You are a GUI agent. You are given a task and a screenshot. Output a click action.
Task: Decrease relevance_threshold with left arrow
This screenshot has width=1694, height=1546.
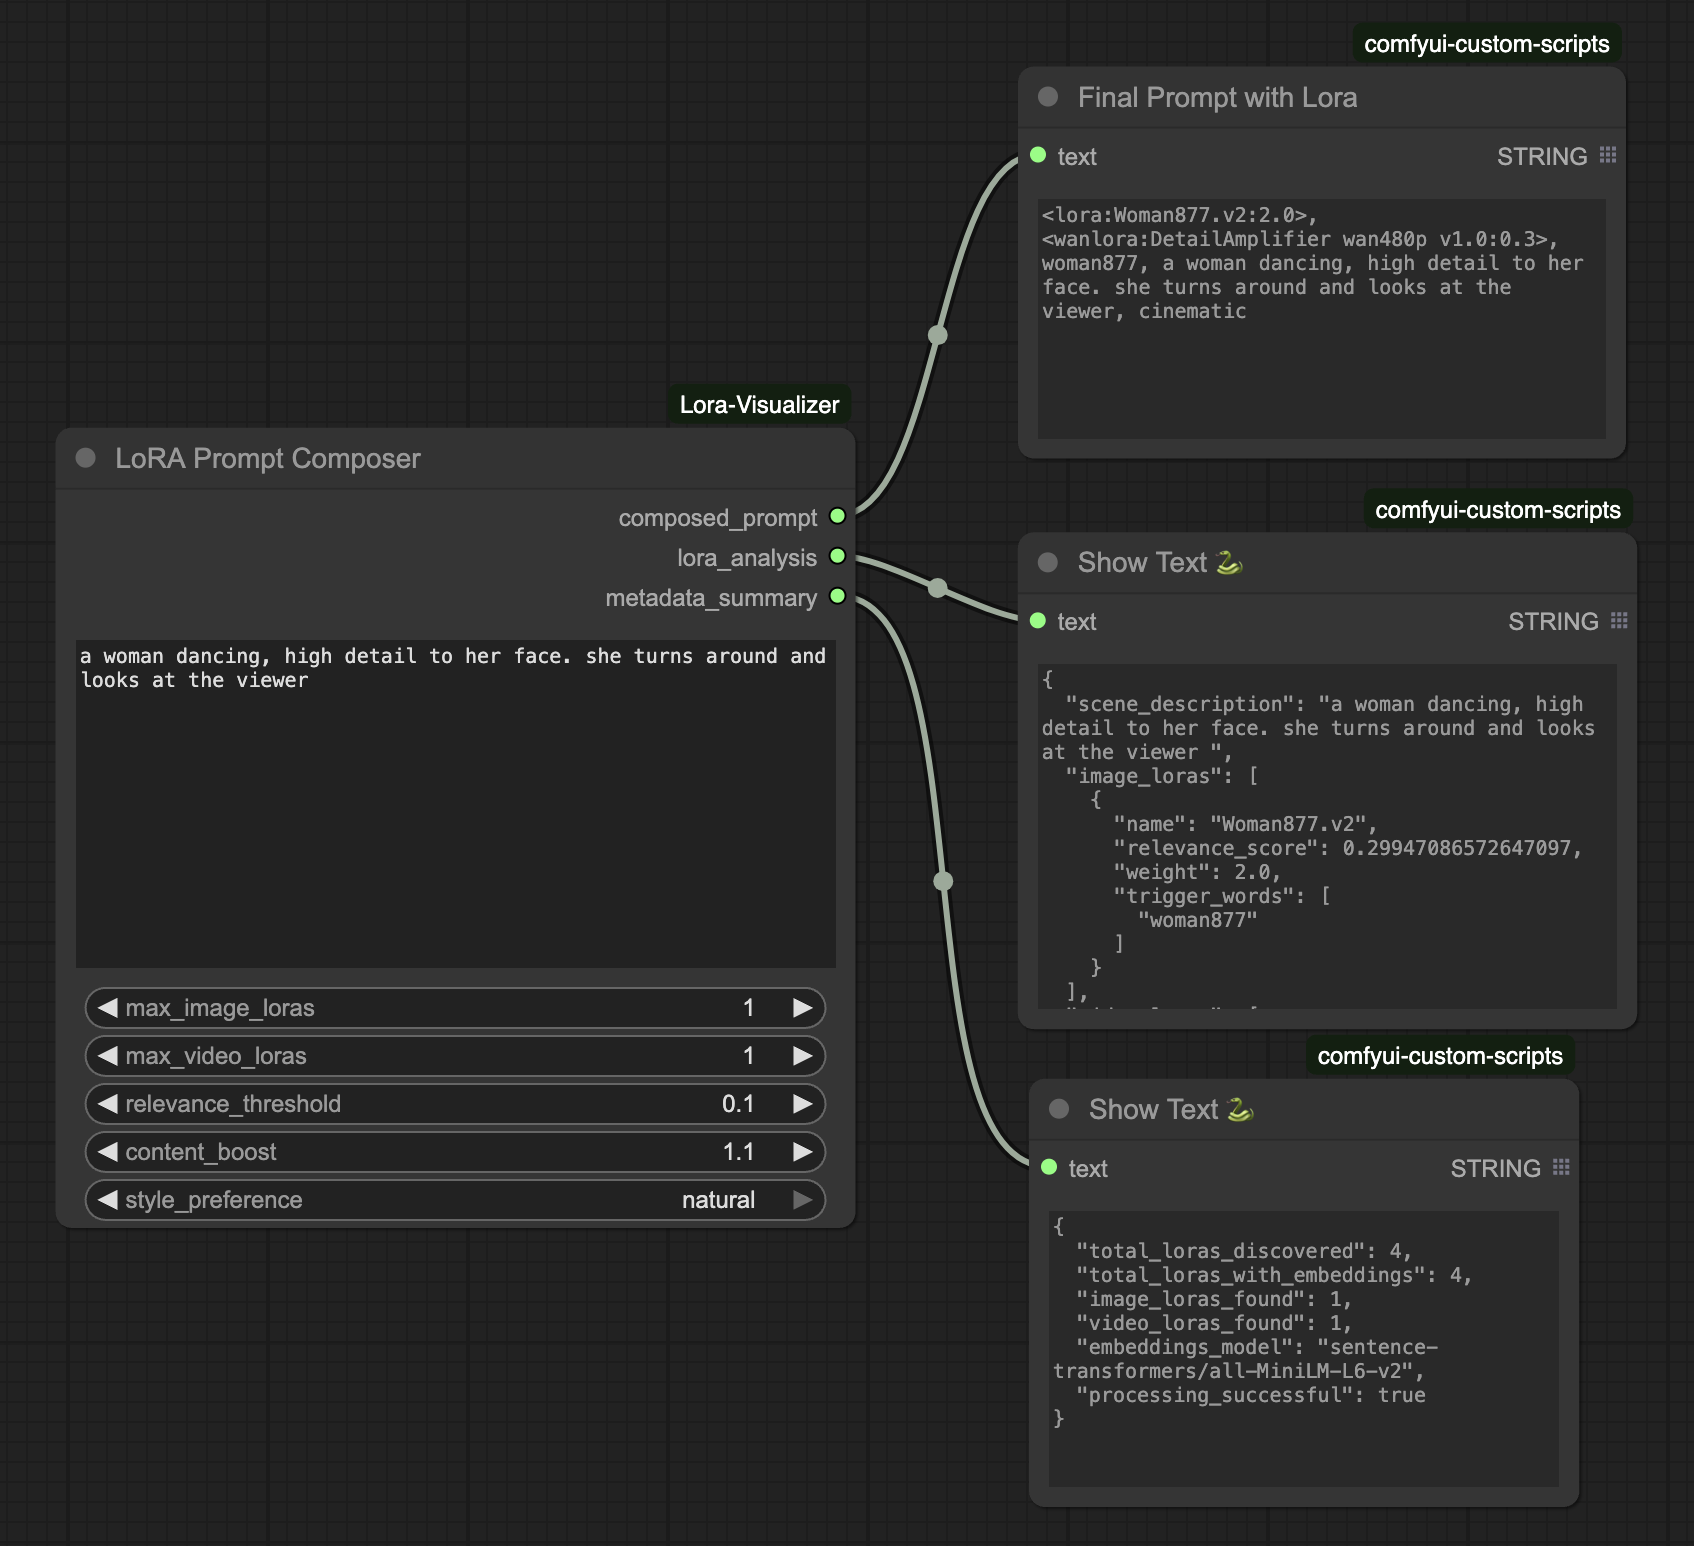tap(108, 1104)
